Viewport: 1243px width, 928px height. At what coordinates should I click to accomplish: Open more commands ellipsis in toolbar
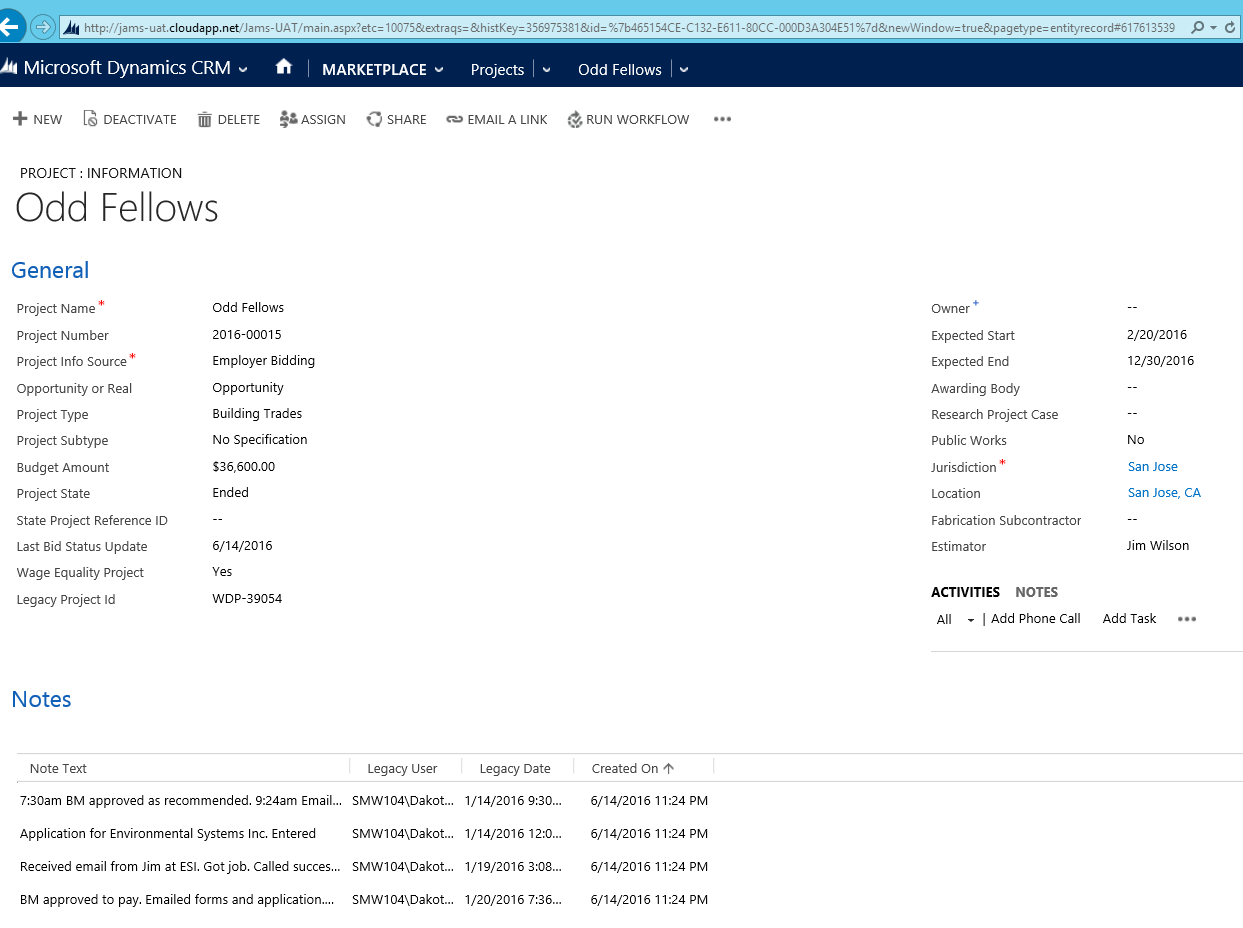(x=722, y=119)
